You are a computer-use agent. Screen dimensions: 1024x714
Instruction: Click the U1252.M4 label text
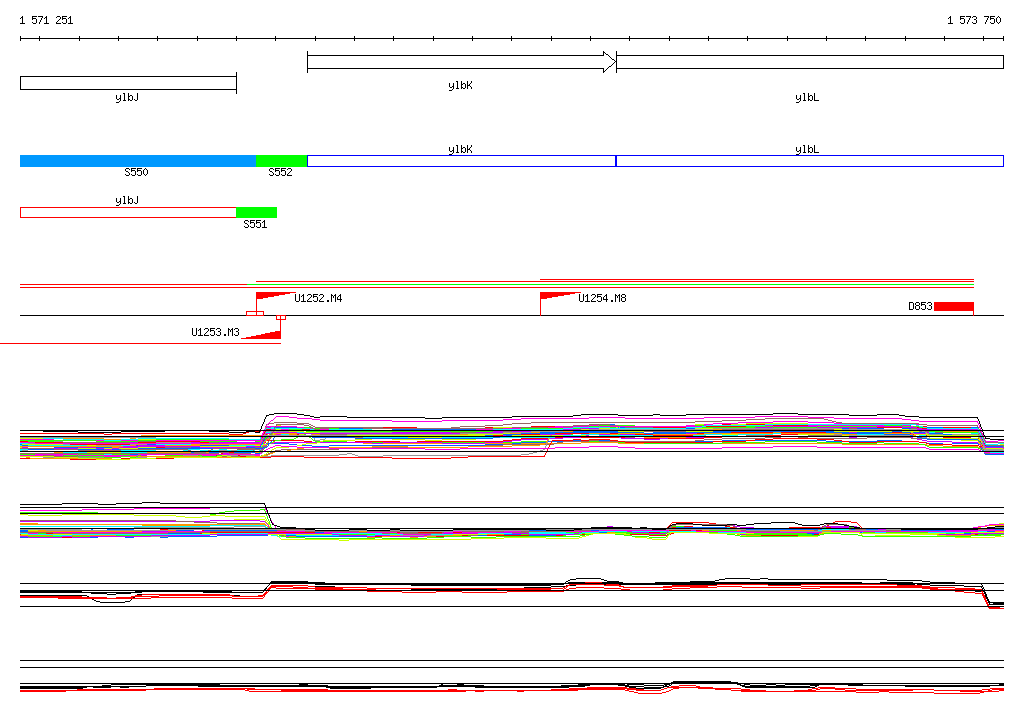pyautogui.click(x=318, y=298)
